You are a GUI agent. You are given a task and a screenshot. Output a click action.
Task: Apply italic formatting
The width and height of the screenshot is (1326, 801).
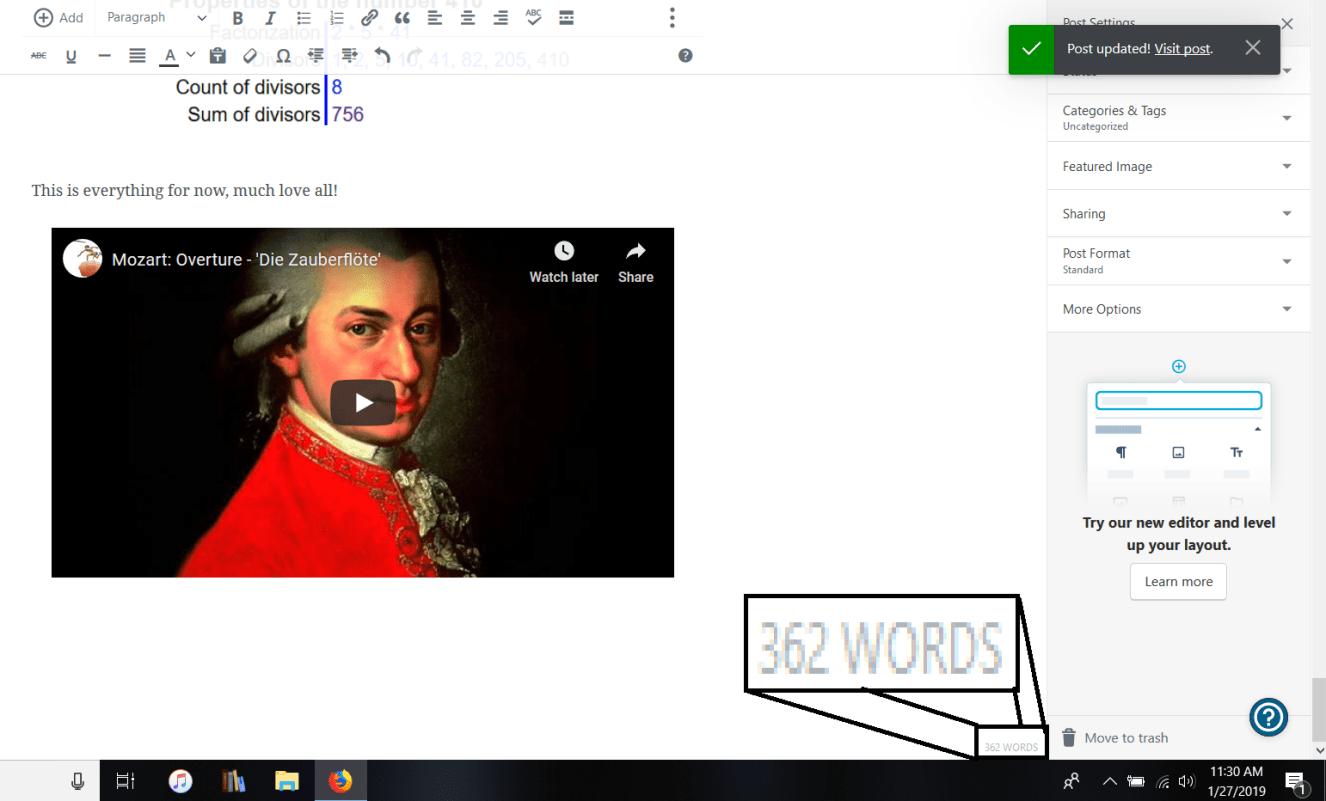tap(270, 17)
